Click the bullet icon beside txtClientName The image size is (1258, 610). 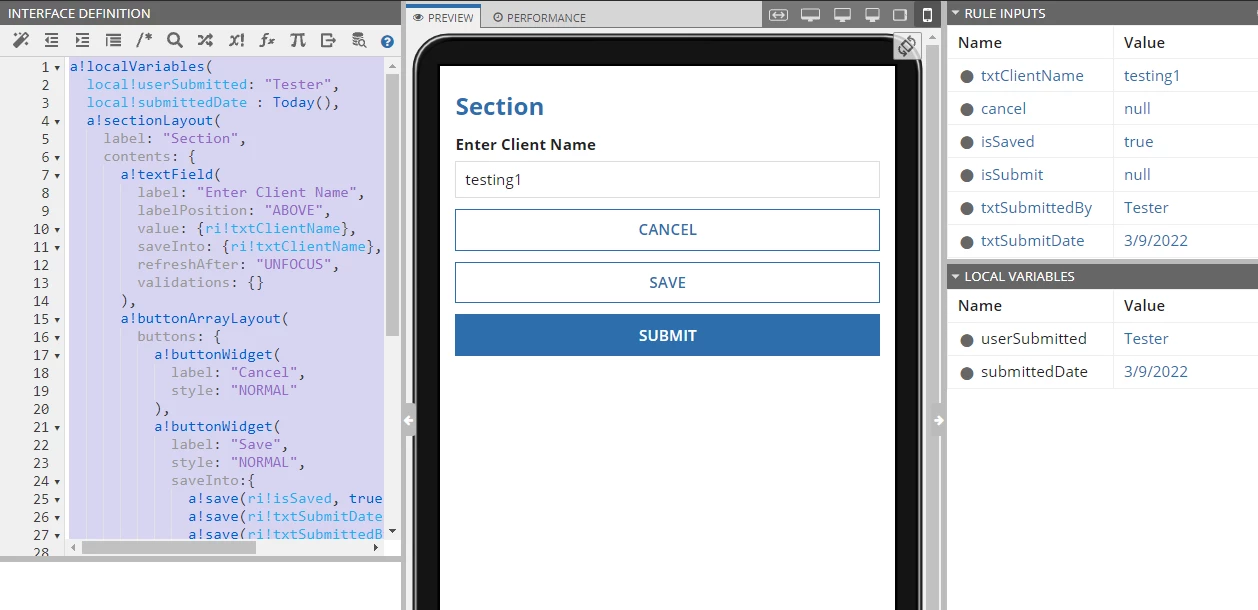967,76
